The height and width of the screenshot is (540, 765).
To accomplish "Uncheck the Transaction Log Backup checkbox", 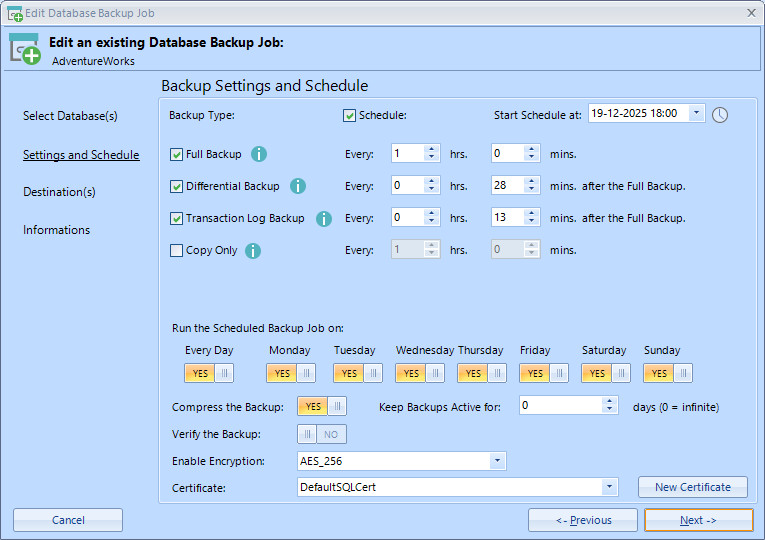I will tap(176, 219).
